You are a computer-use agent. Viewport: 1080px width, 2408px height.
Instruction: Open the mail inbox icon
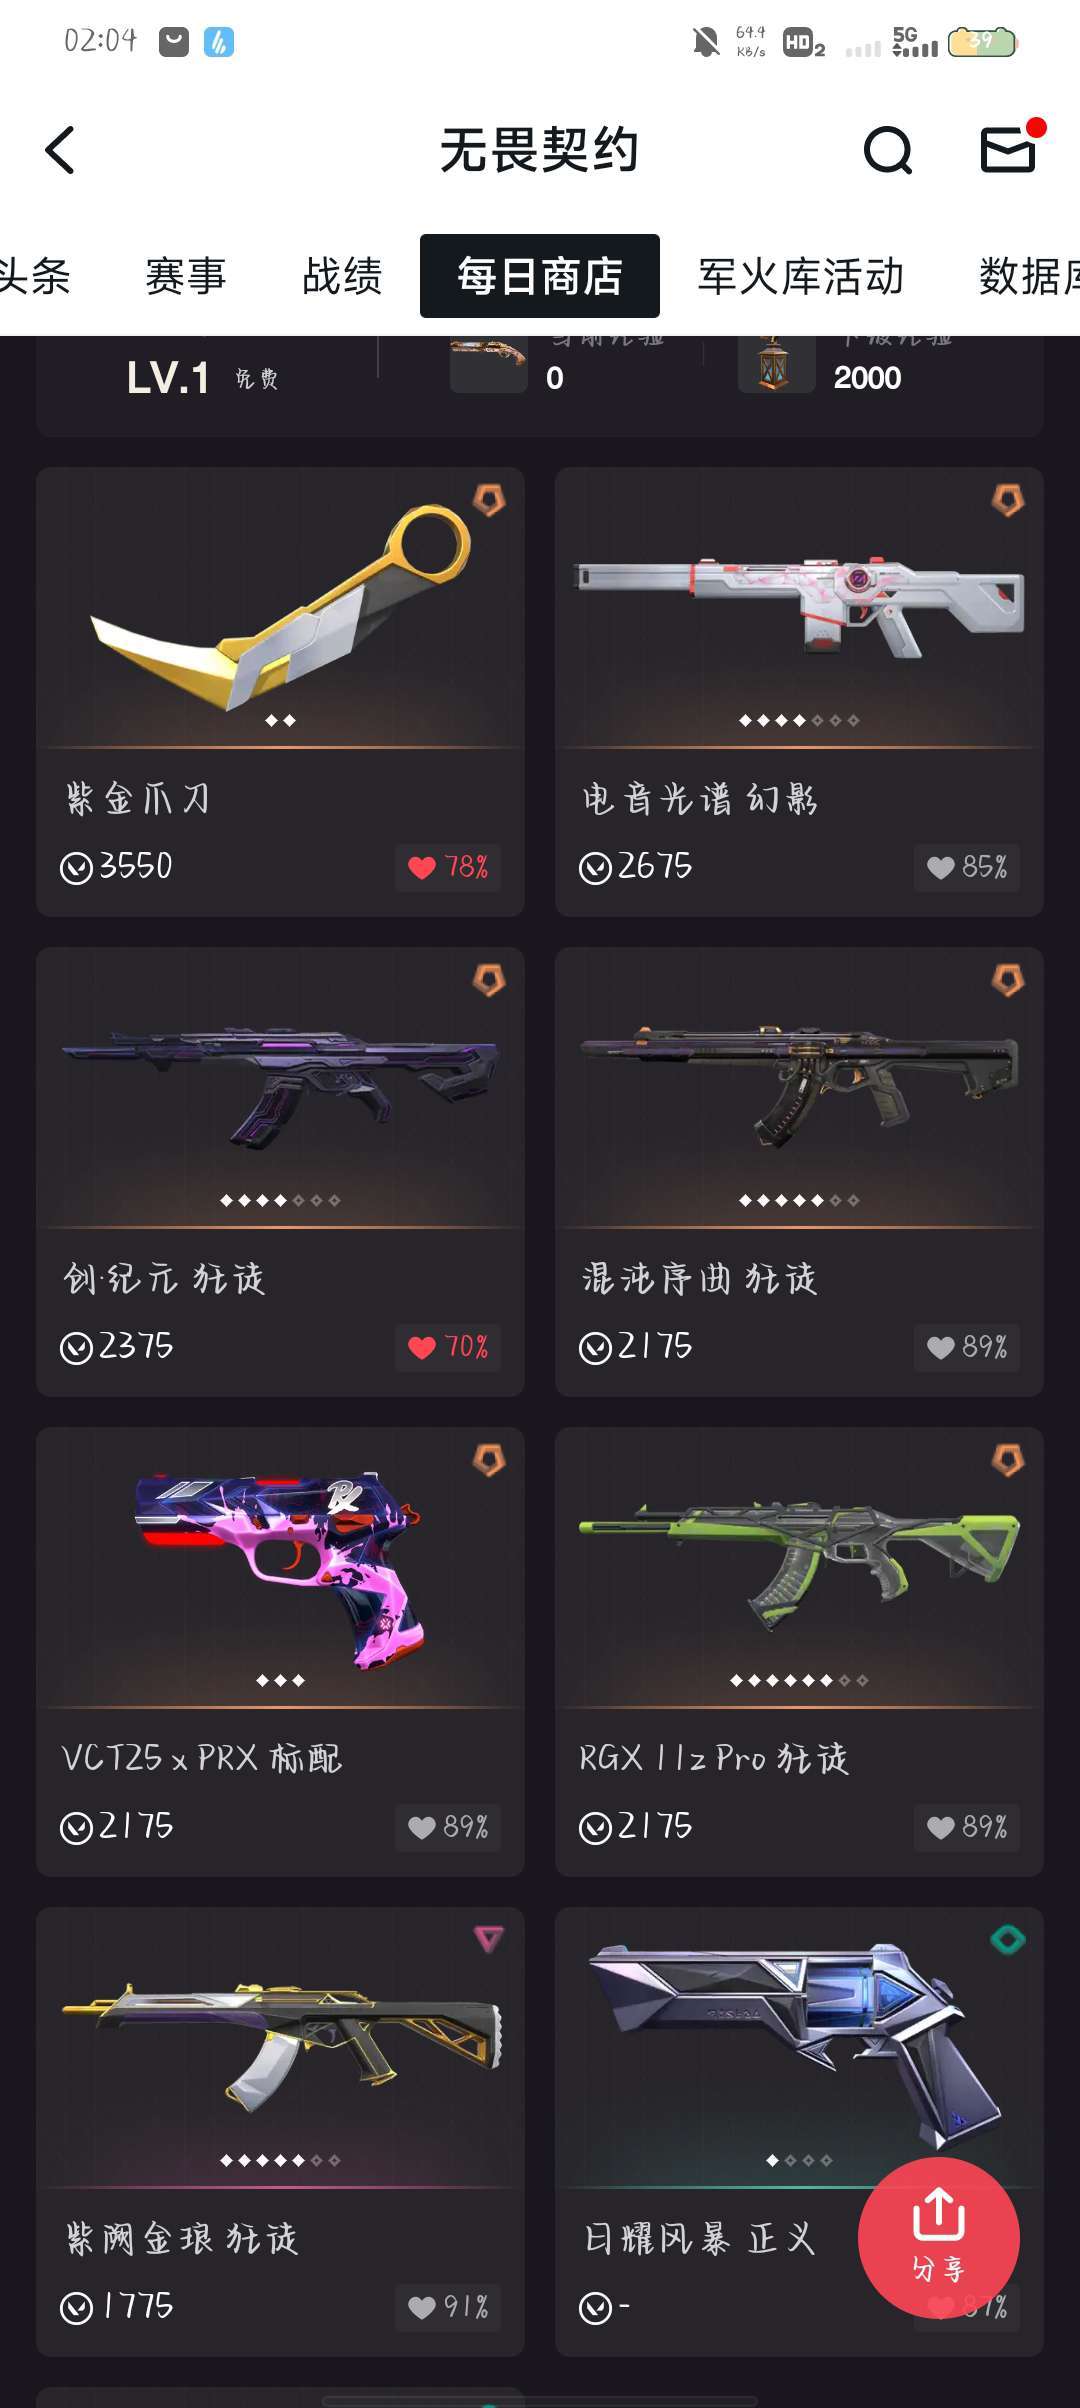click(1008, 150)
